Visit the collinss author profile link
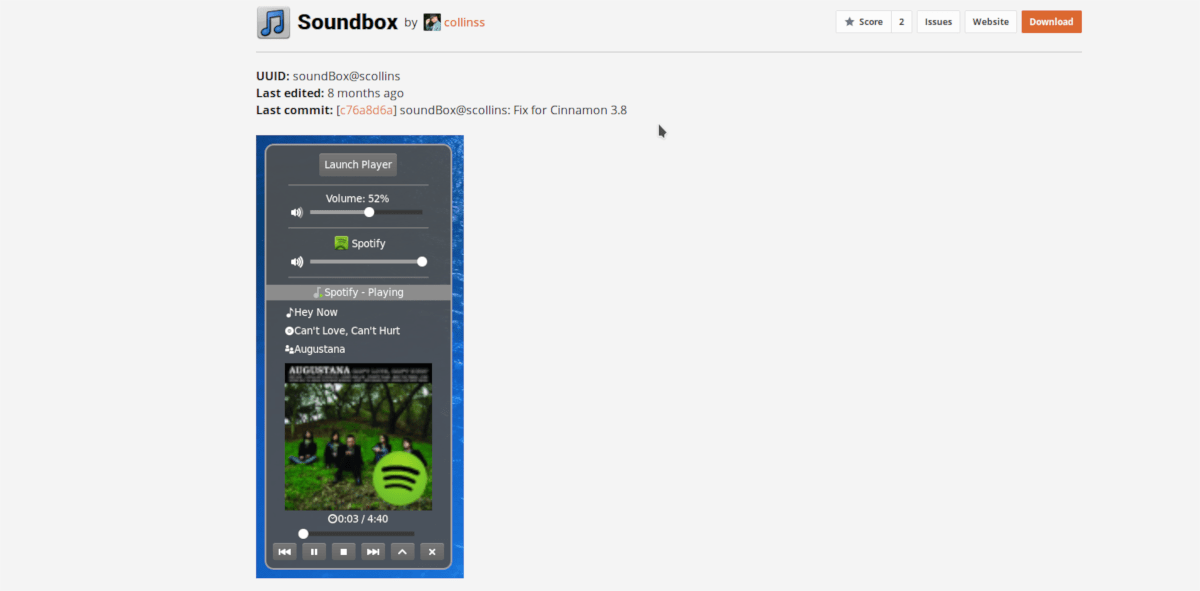1200x591 pixels. point(465,22)
